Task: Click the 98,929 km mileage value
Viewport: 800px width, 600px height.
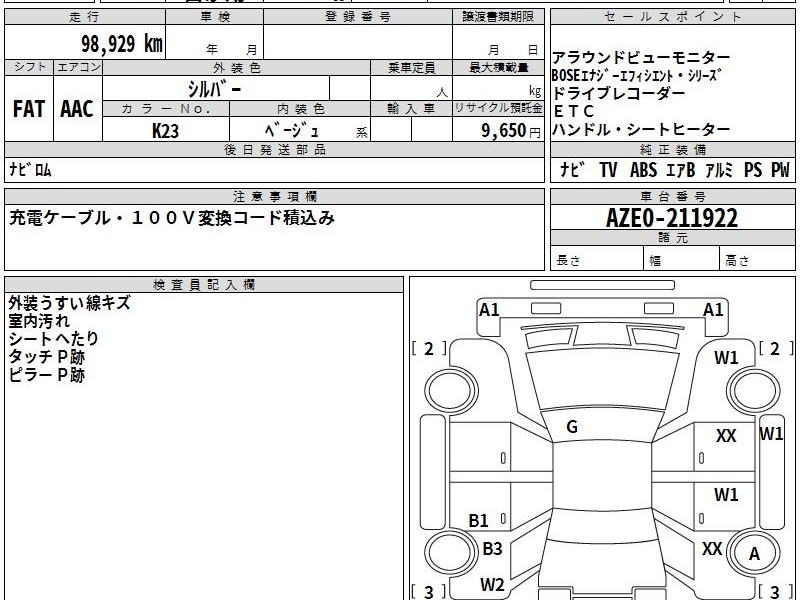Action: point(121,44)
